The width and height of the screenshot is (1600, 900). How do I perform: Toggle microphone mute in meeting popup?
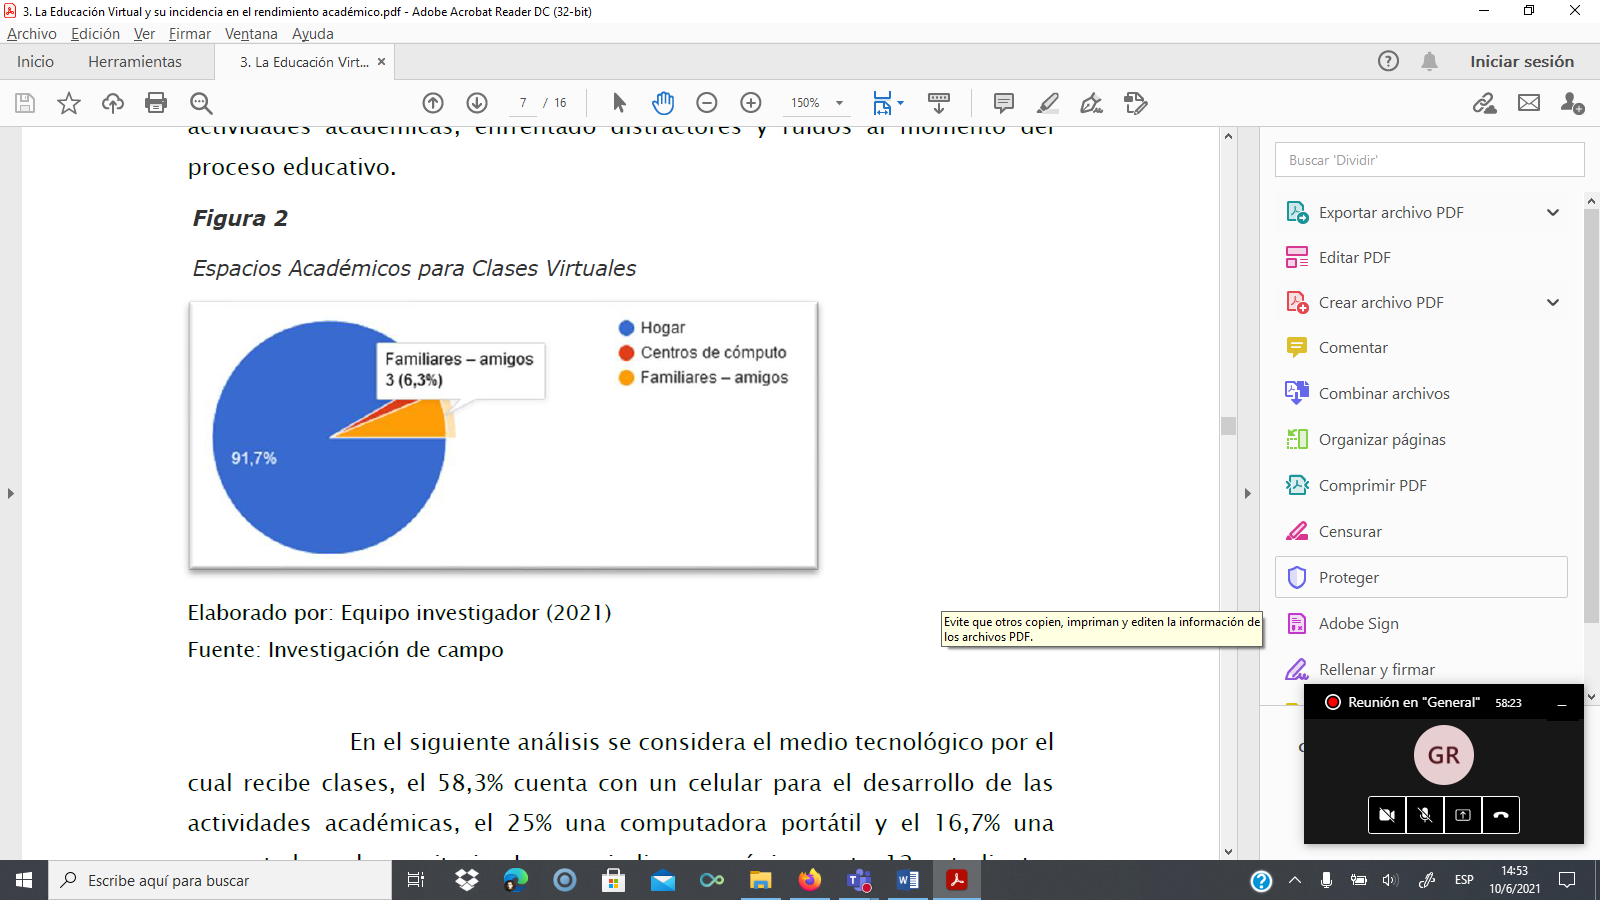(1425, 815)
